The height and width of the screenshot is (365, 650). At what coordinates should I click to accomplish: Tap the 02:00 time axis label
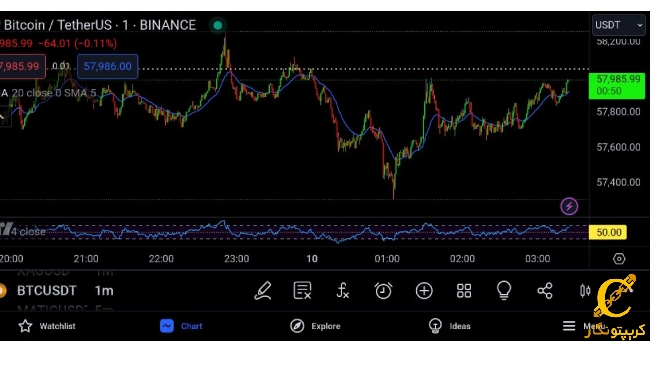tap(462, 259)
